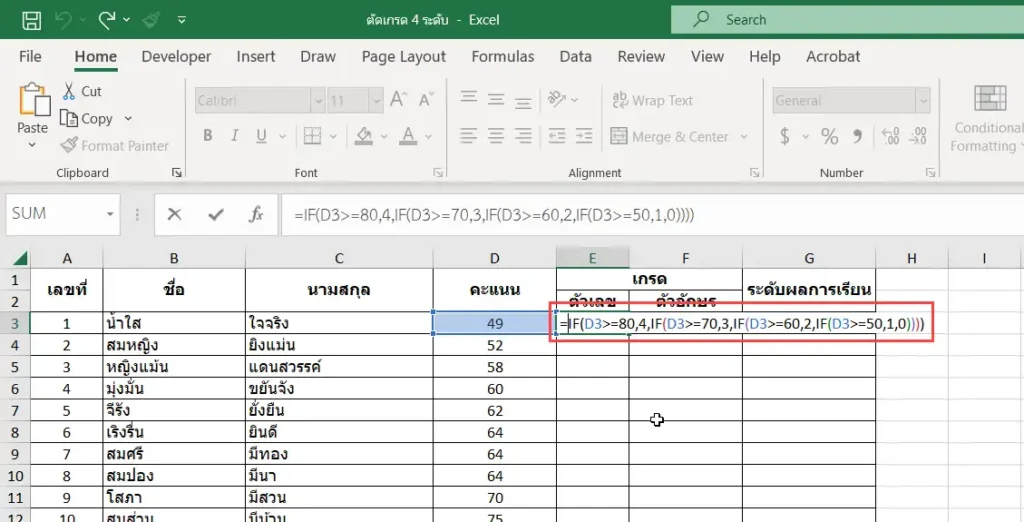Viewport: 1024px width, 522px height.
Task: Expand the Paste options arrow
Action: click(x=33, y=145)
